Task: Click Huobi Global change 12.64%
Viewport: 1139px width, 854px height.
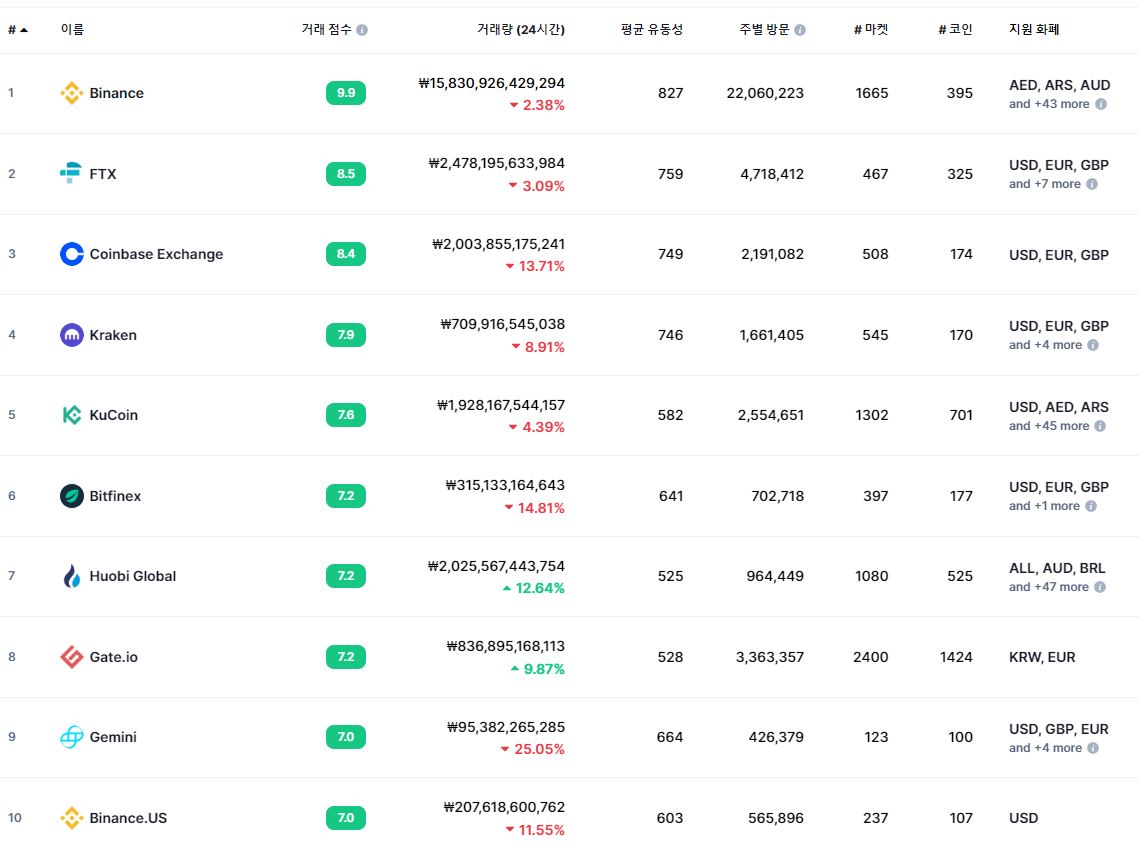Action: click(534, 587)
